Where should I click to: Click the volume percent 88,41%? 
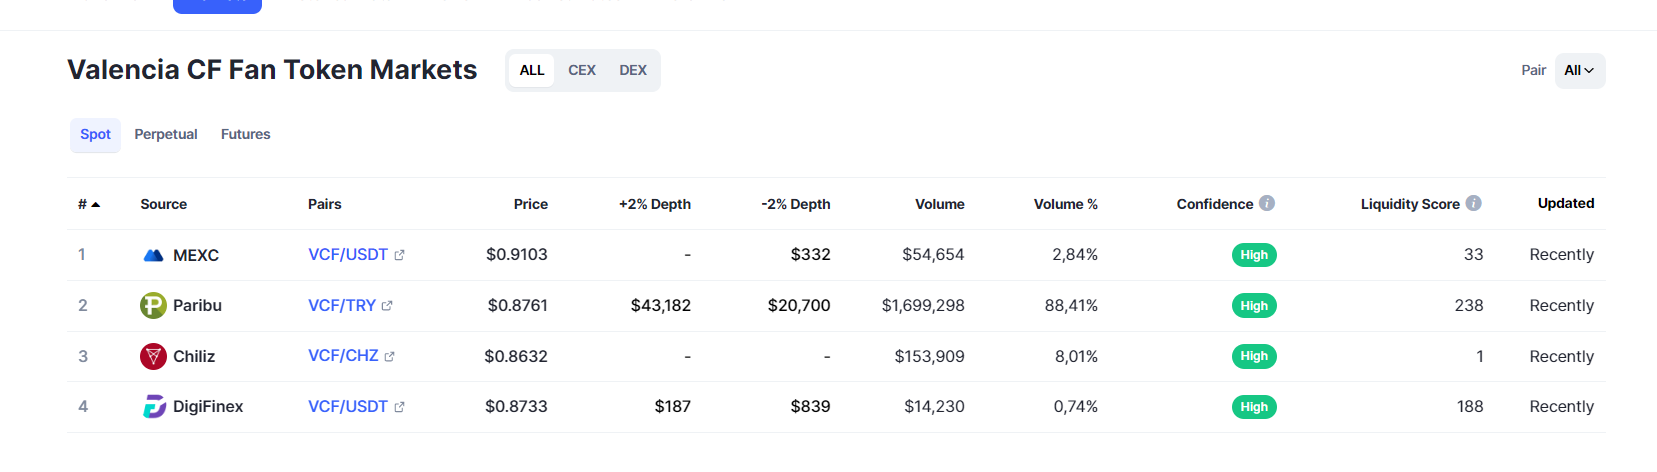(x=1071, y=306)
